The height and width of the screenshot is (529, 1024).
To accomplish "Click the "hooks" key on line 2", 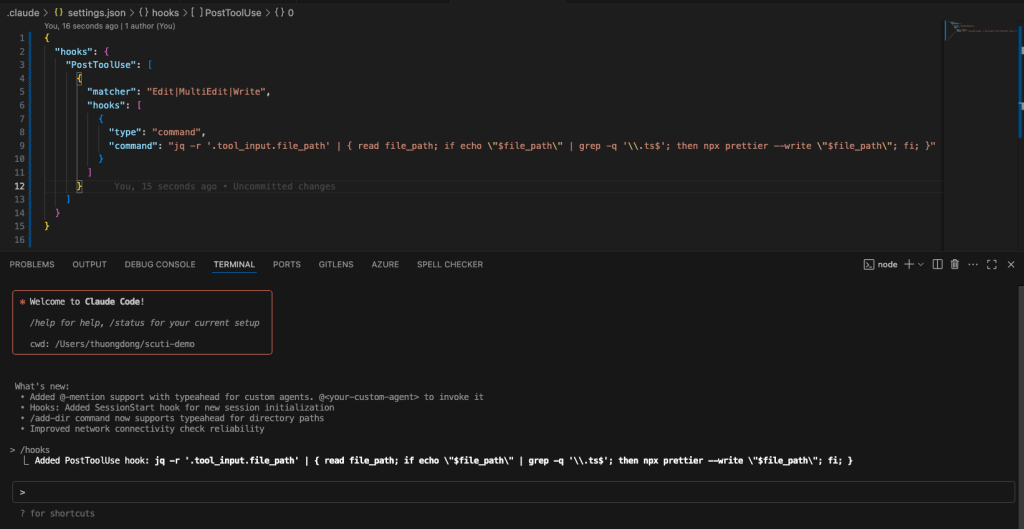I will click(74, 52).
